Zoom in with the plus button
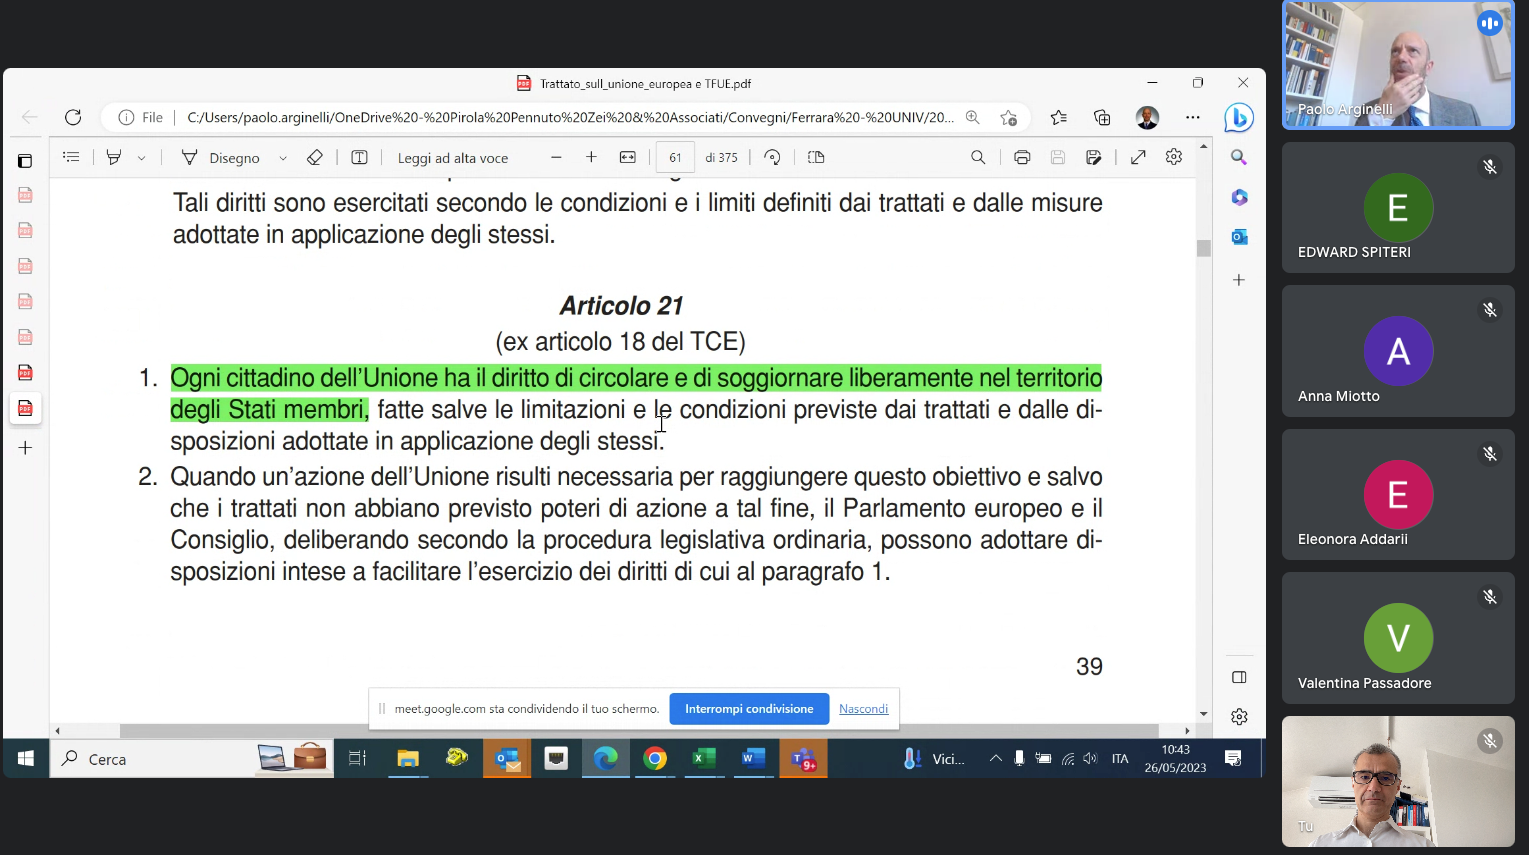Screen dimensions: 1529x855 [x=591, y=157]
